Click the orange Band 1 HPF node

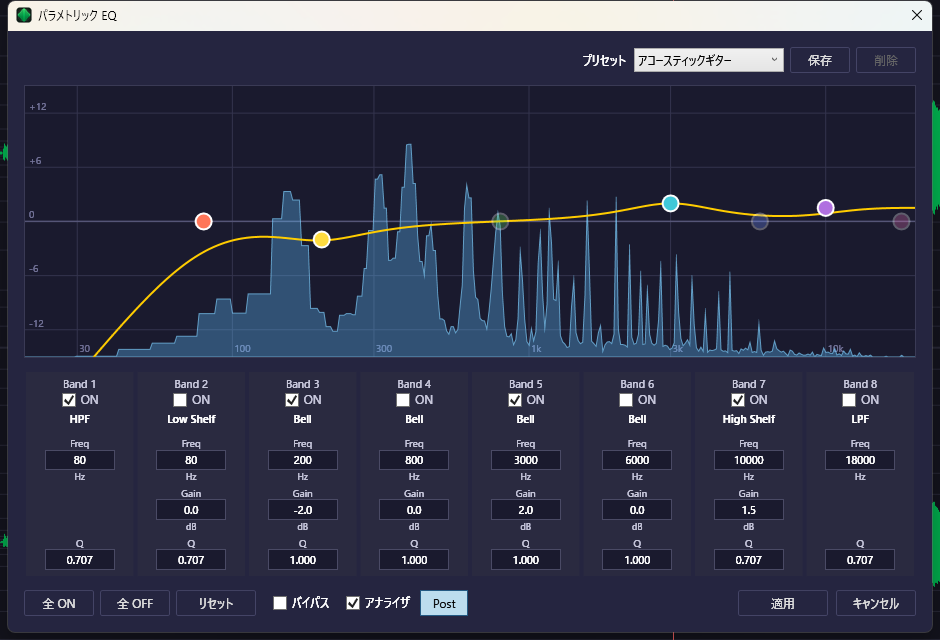[x=204, y=221]
